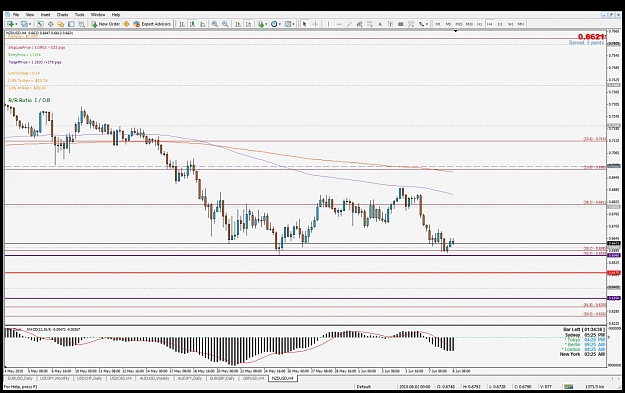This screenshot has width=625, height=393.
Task: Open the Arrows objects icon
Action: (421, 24)
